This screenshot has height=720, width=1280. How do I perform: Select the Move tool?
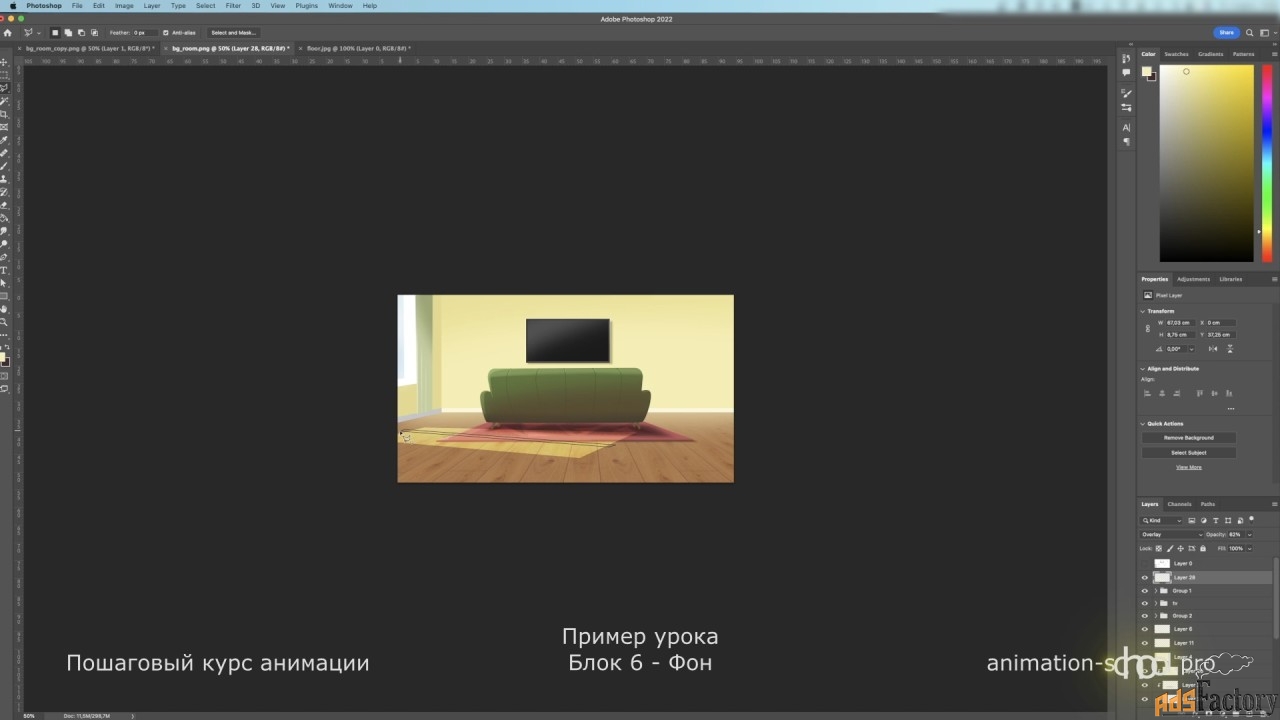click(x=4, y=63)
